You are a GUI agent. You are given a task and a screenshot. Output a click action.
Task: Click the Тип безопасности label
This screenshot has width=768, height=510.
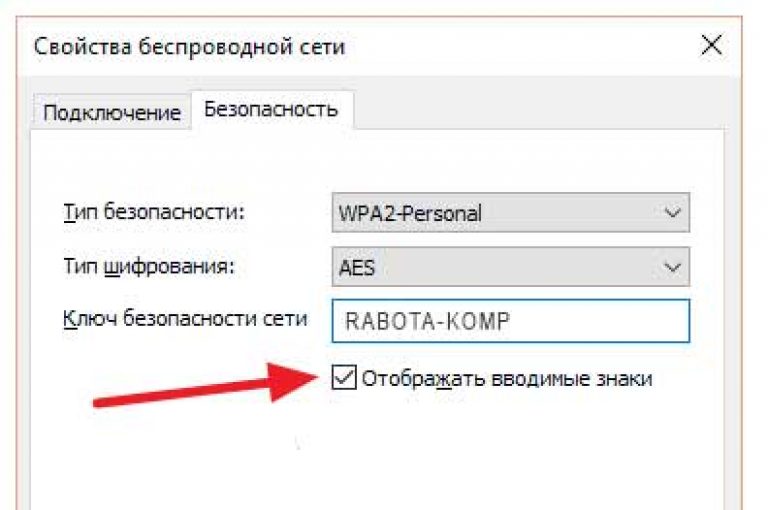(x=154, y=212)
